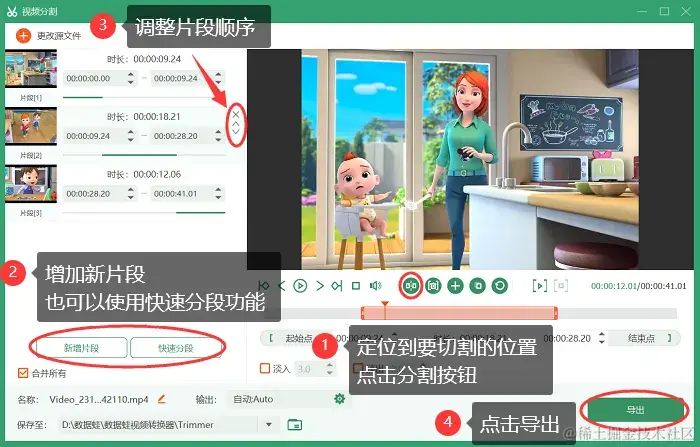The image size is (700, 447).
Task: Move segment 2 up with the chevron
Action: tap(236, 124)
